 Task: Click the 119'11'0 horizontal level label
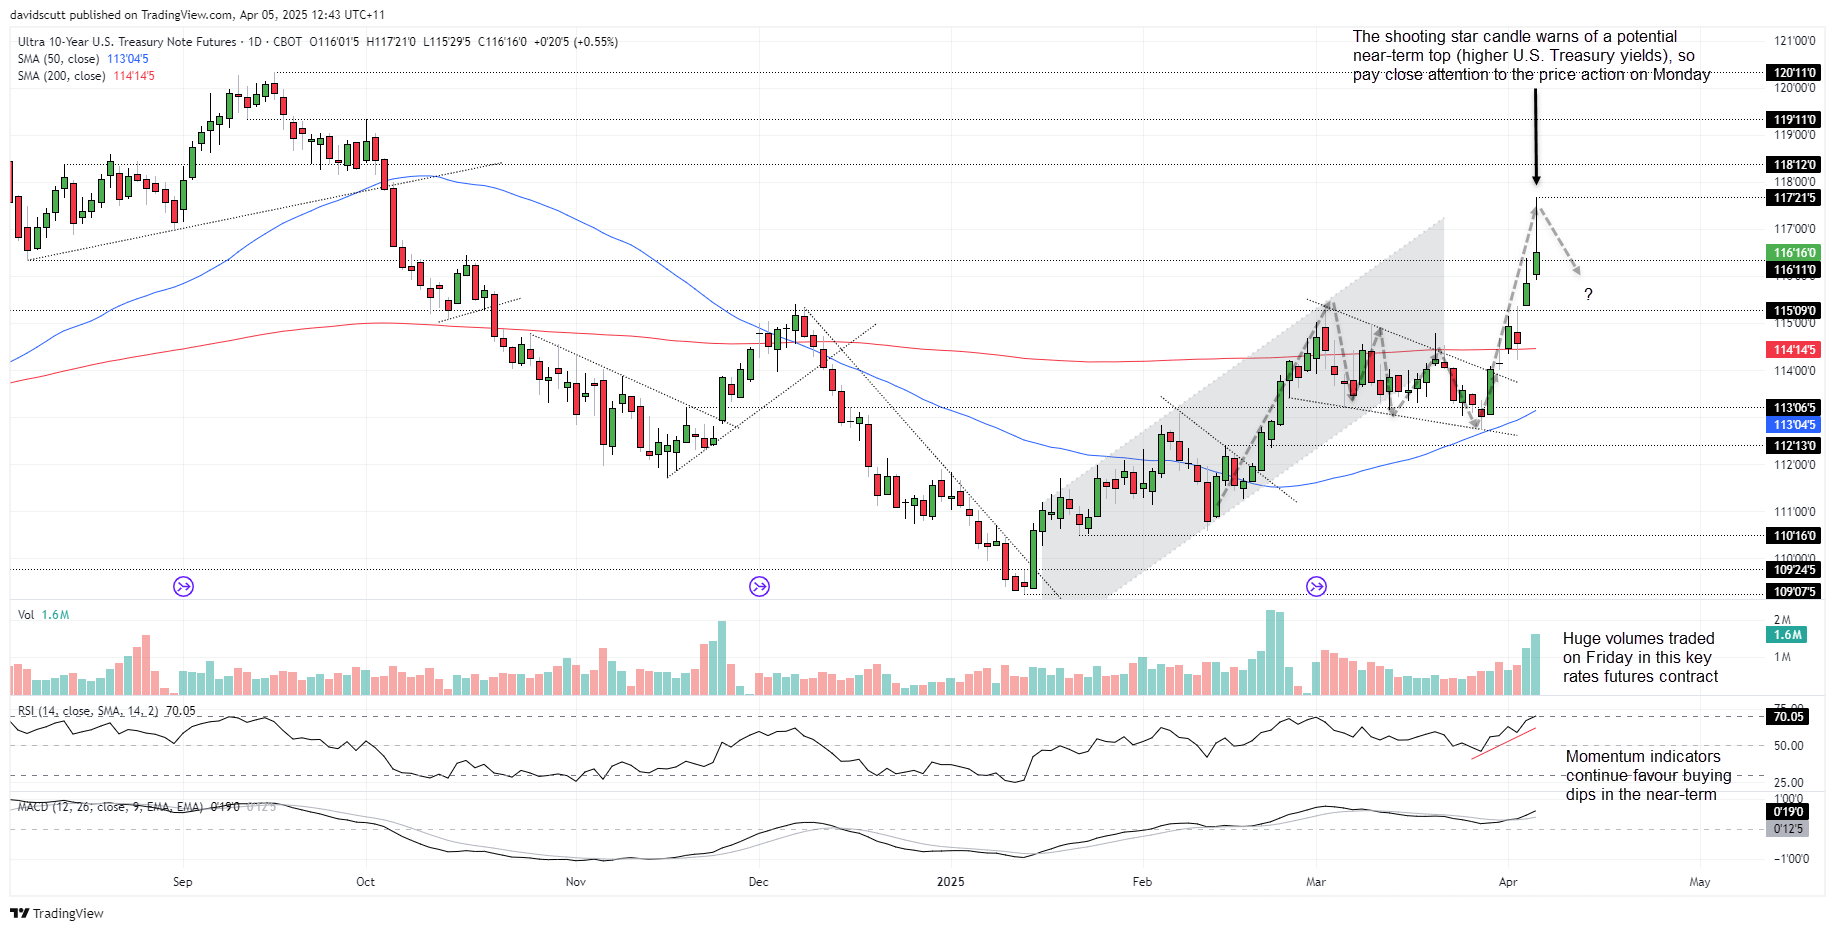point(1794,119)
